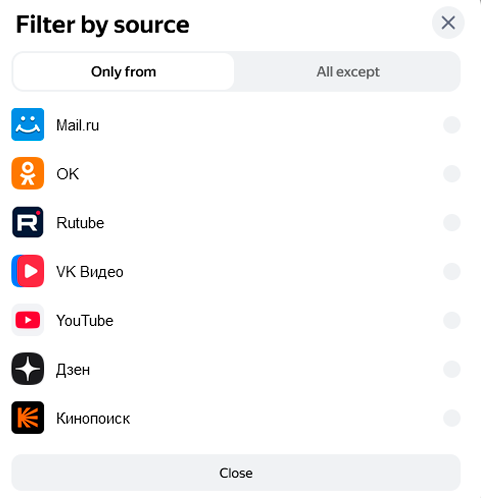Click the orange OK Odnoklassniki icon
Image resolution: width=481 pixels, height=498 pixels.
click(x=28, y=173)
